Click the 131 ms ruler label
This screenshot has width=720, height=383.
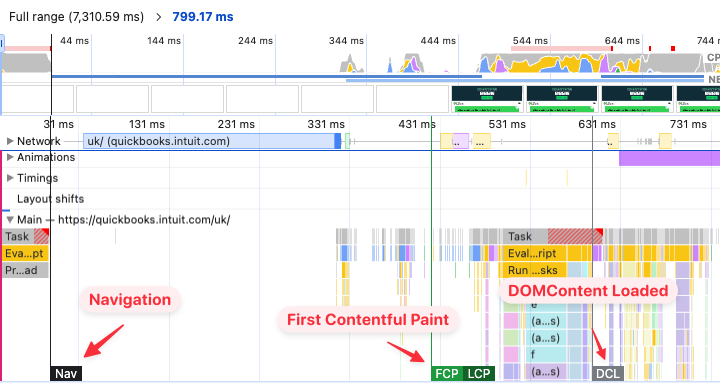[x=146, y=124]
